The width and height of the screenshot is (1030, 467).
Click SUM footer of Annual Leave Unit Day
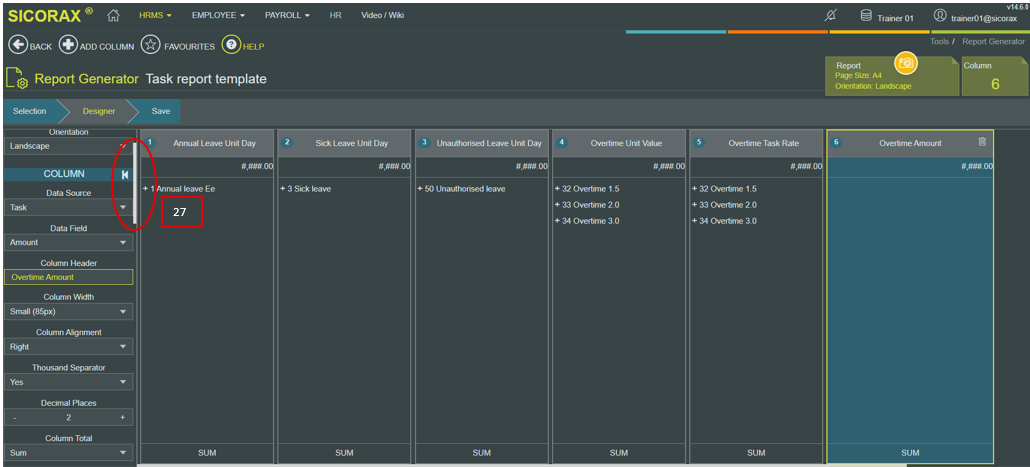(x=207, y=453)
